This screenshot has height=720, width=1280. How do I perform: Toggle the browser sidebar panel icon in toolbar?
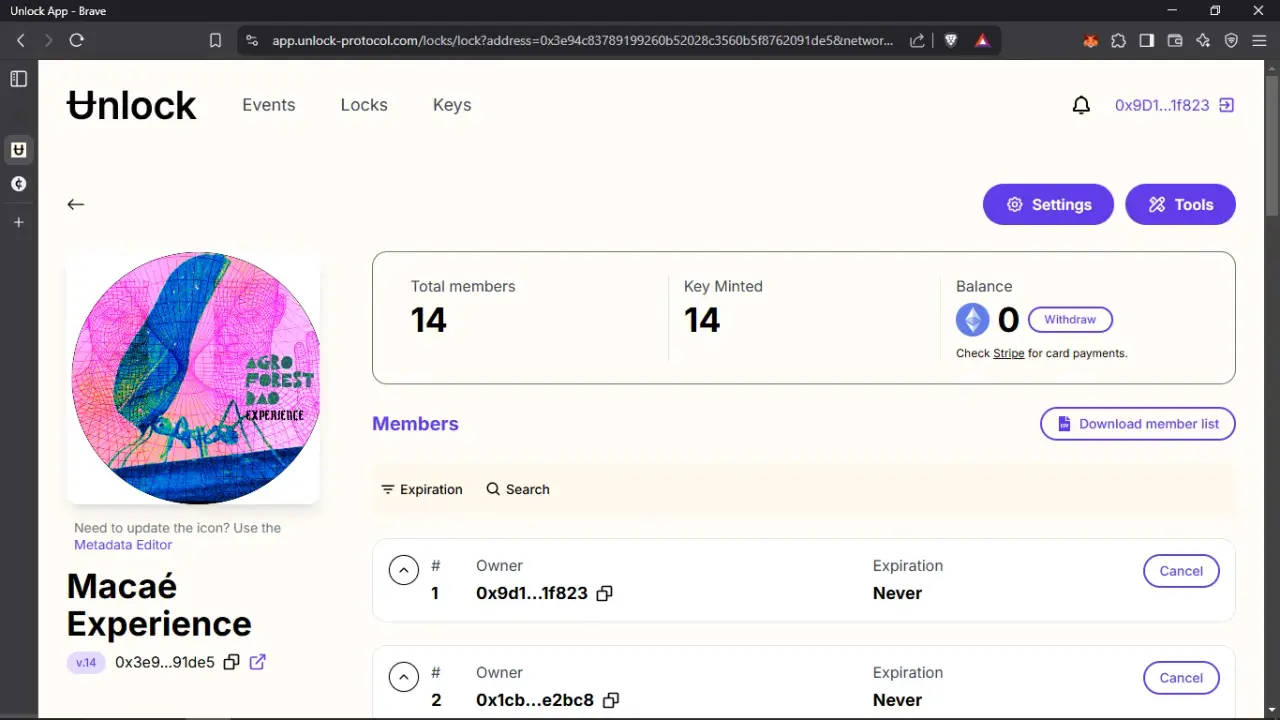click(1147, 40)
